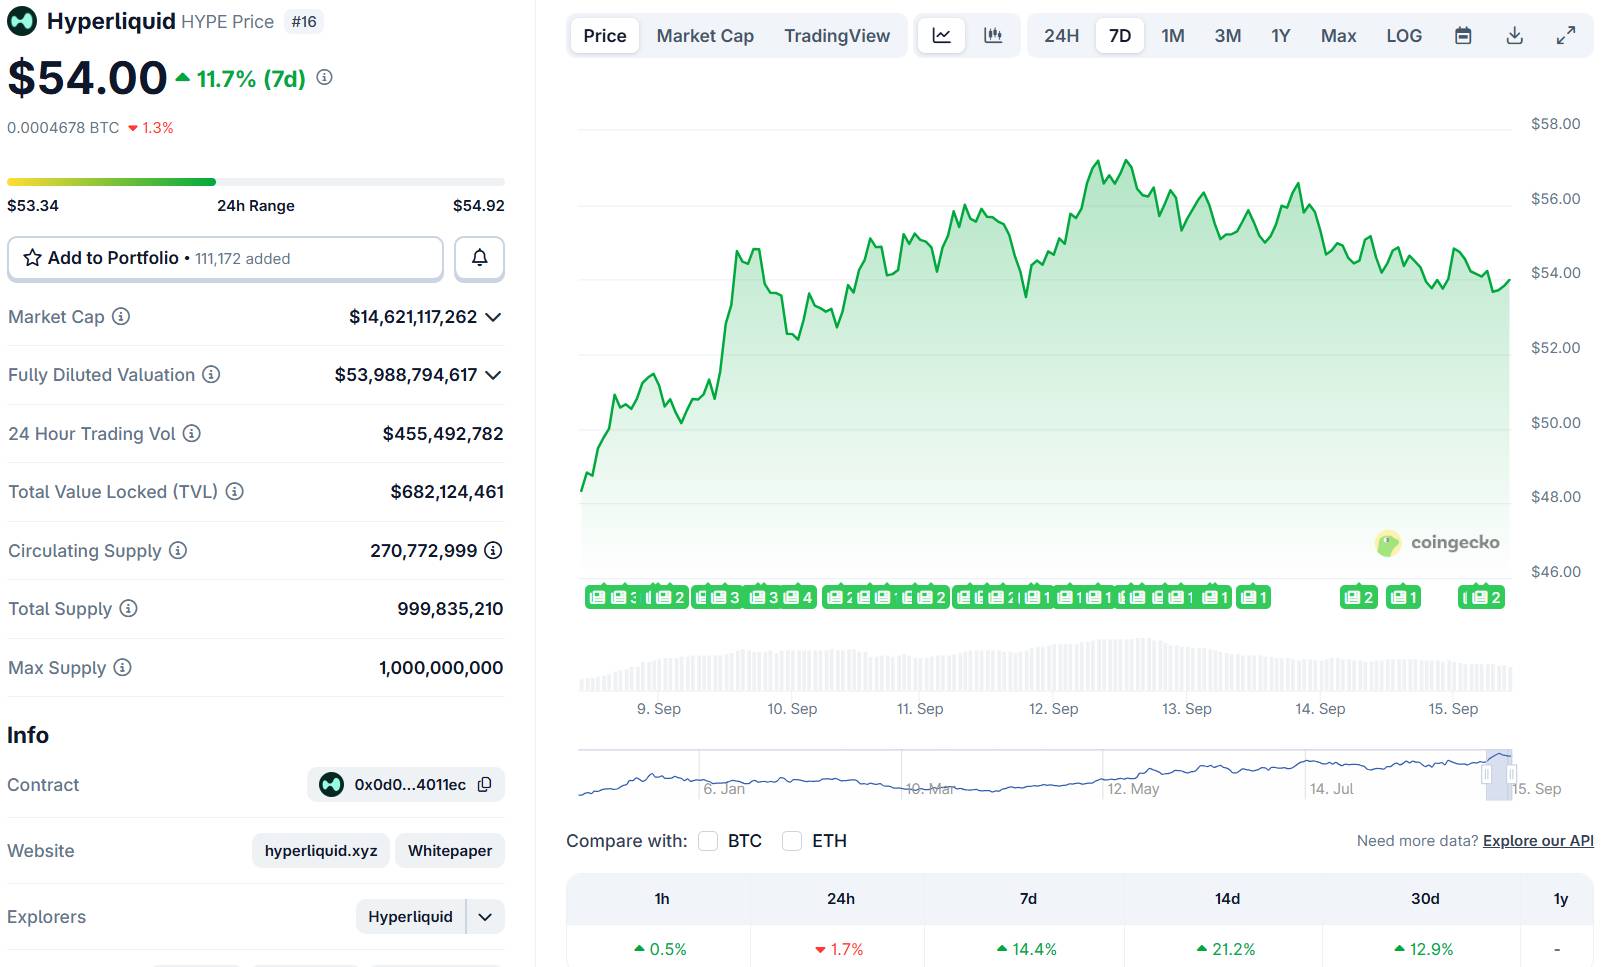Select the line chart view icon
This screenshot has height=967, width=1616.
[942, 36]
